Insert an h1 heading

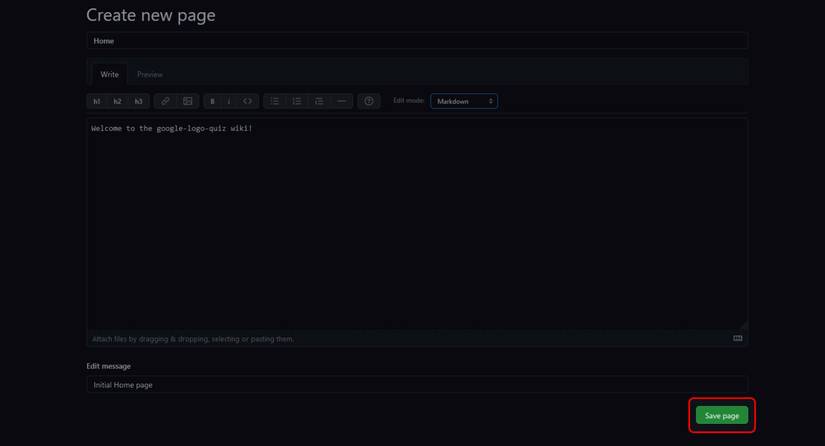pyautogui.click(x=97, y=101)
